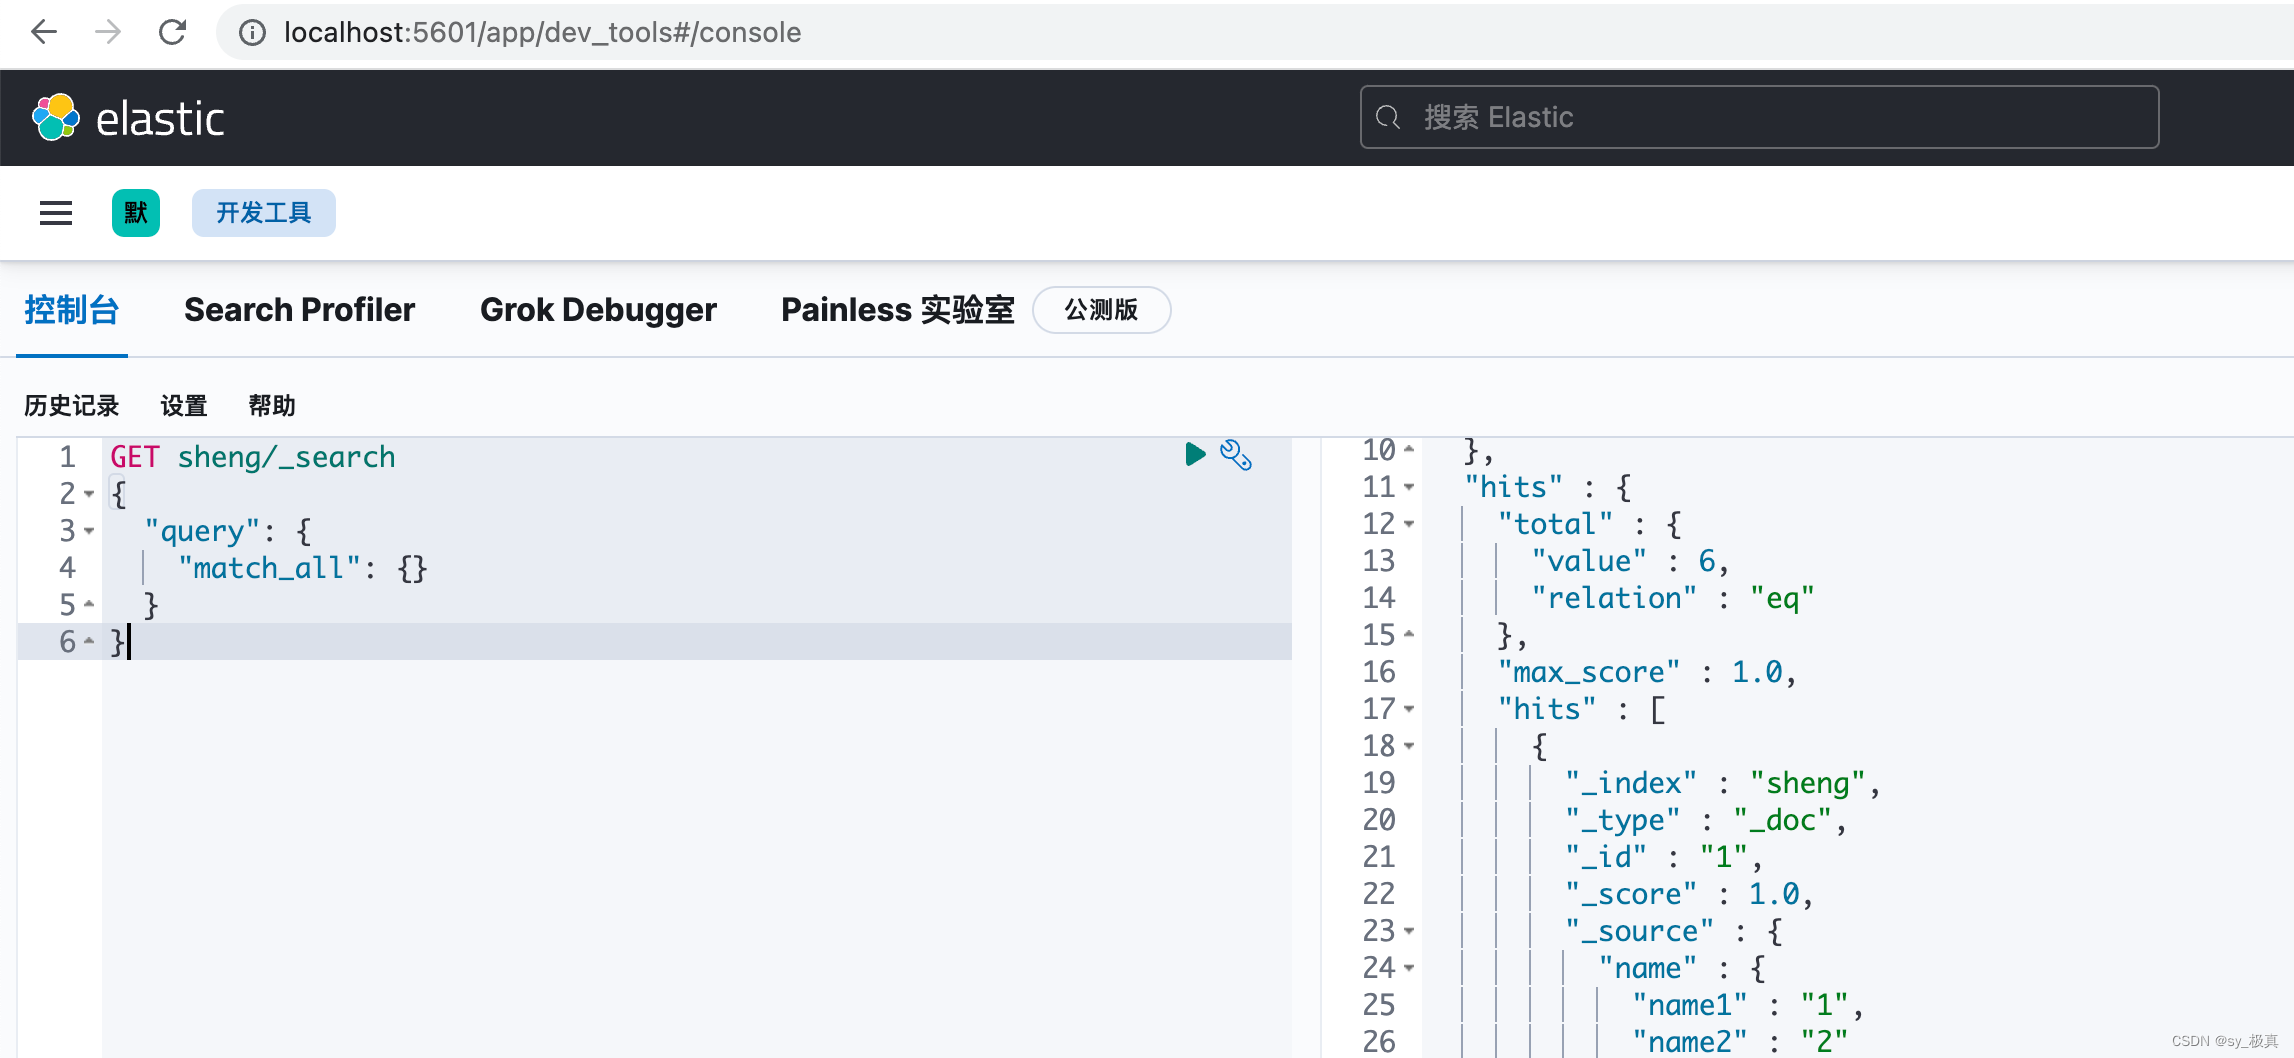Click the site info icon in address bar
Image resolution: width=2294 pixels, height=1058 pixels.
point(252,33)
